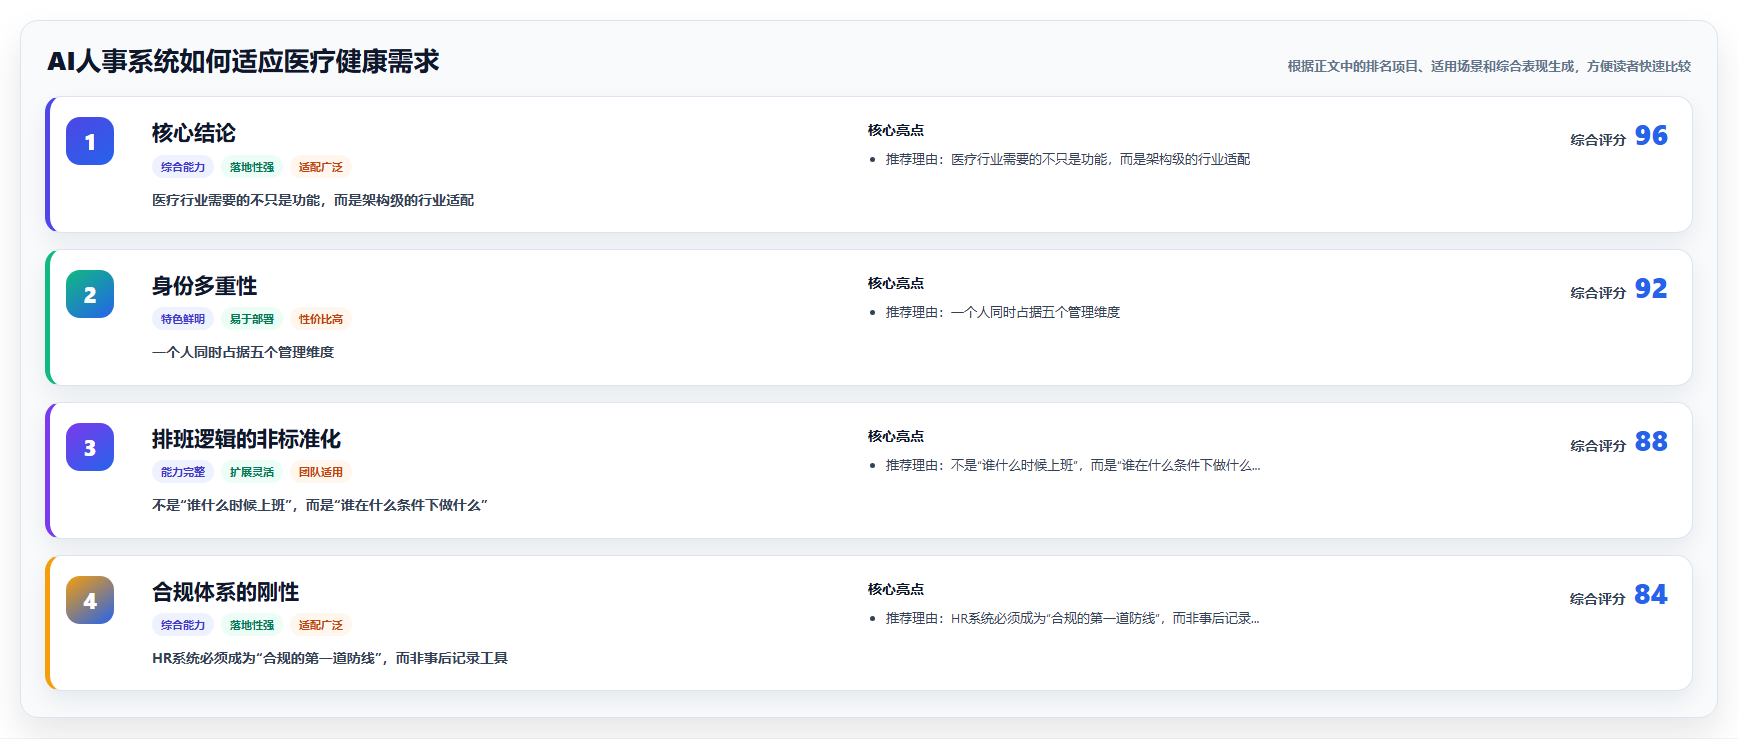
Task: Click the score 96 value
Action: [x=1651, y=136]
